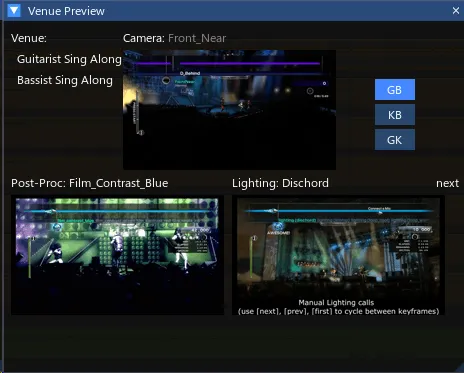Select the KB button

point(395,115)
